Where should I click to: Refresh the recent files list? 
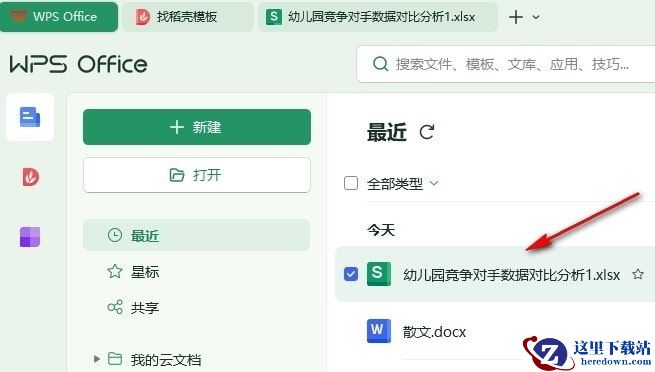pos(427,132)
